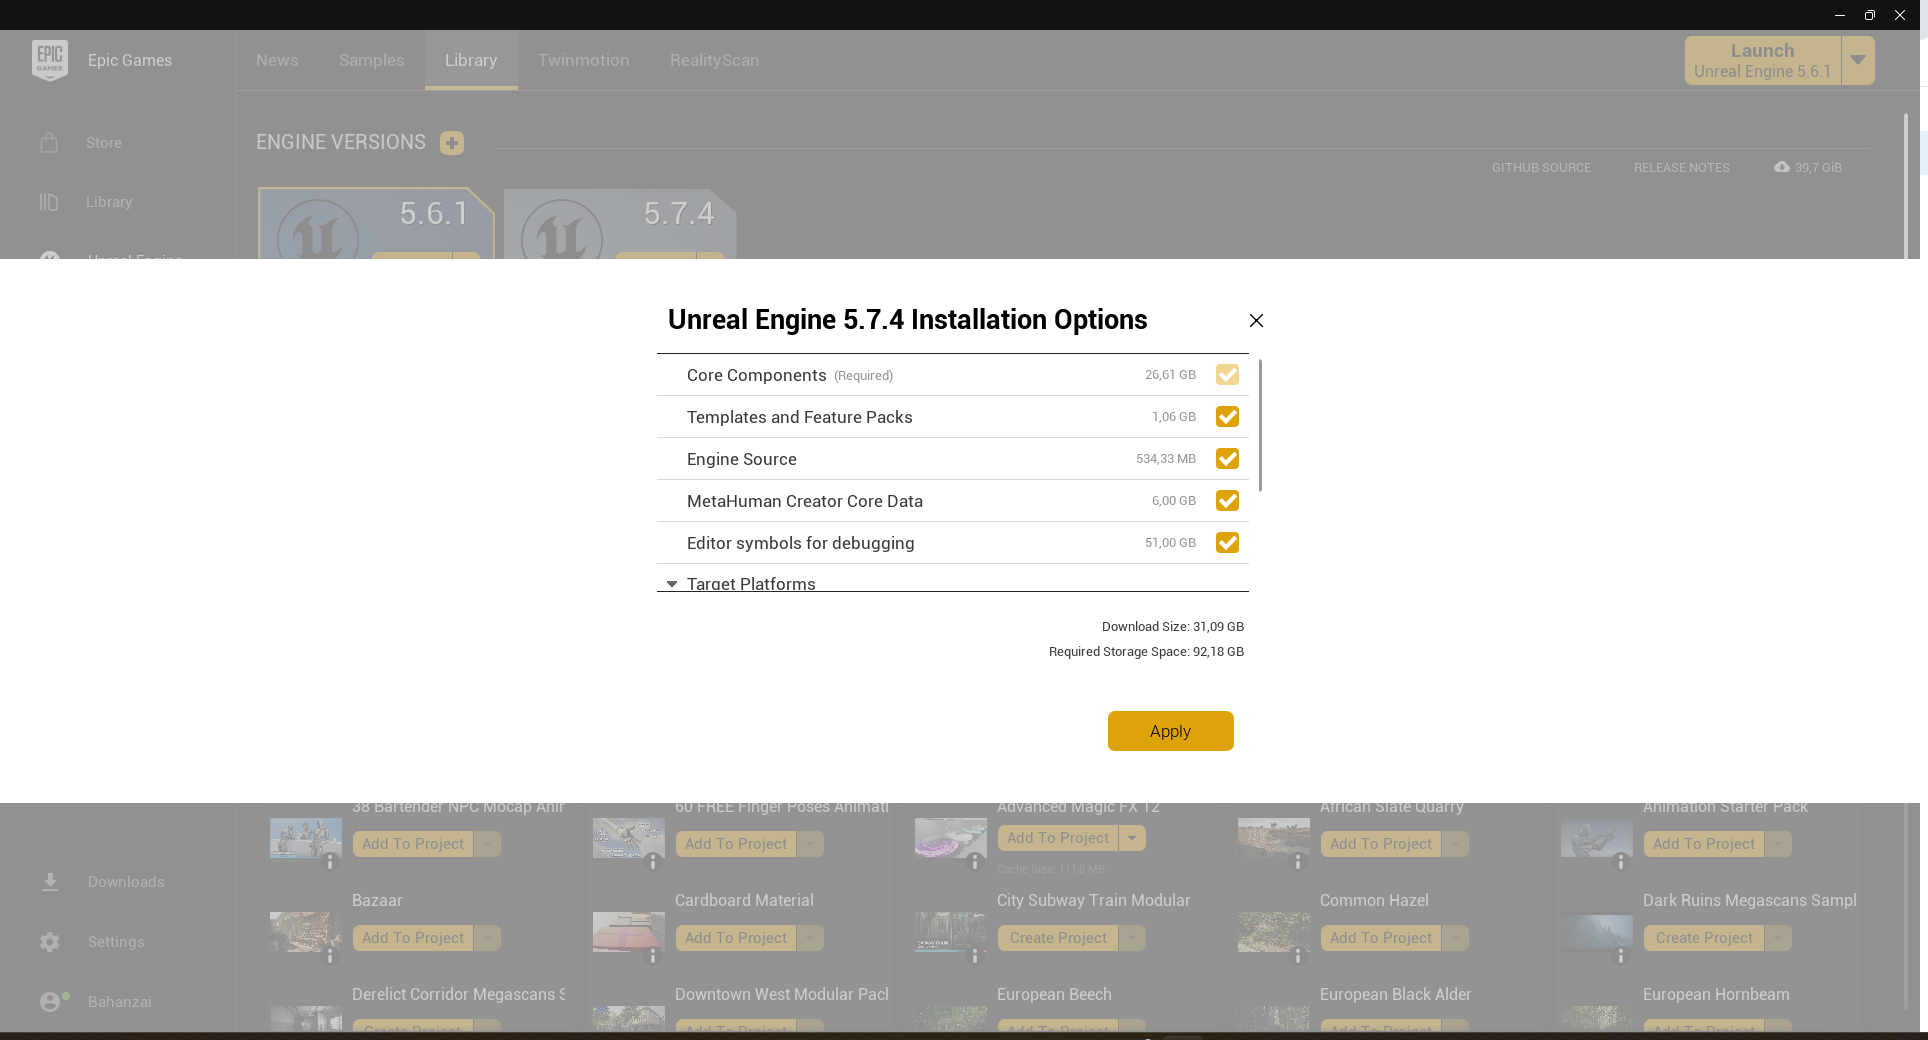Image resolution: width=1928 pixels, height=1040 pixels.
Task: Open dropdown for Animation Starter Pack
Action: click(x=1778, y=844)
